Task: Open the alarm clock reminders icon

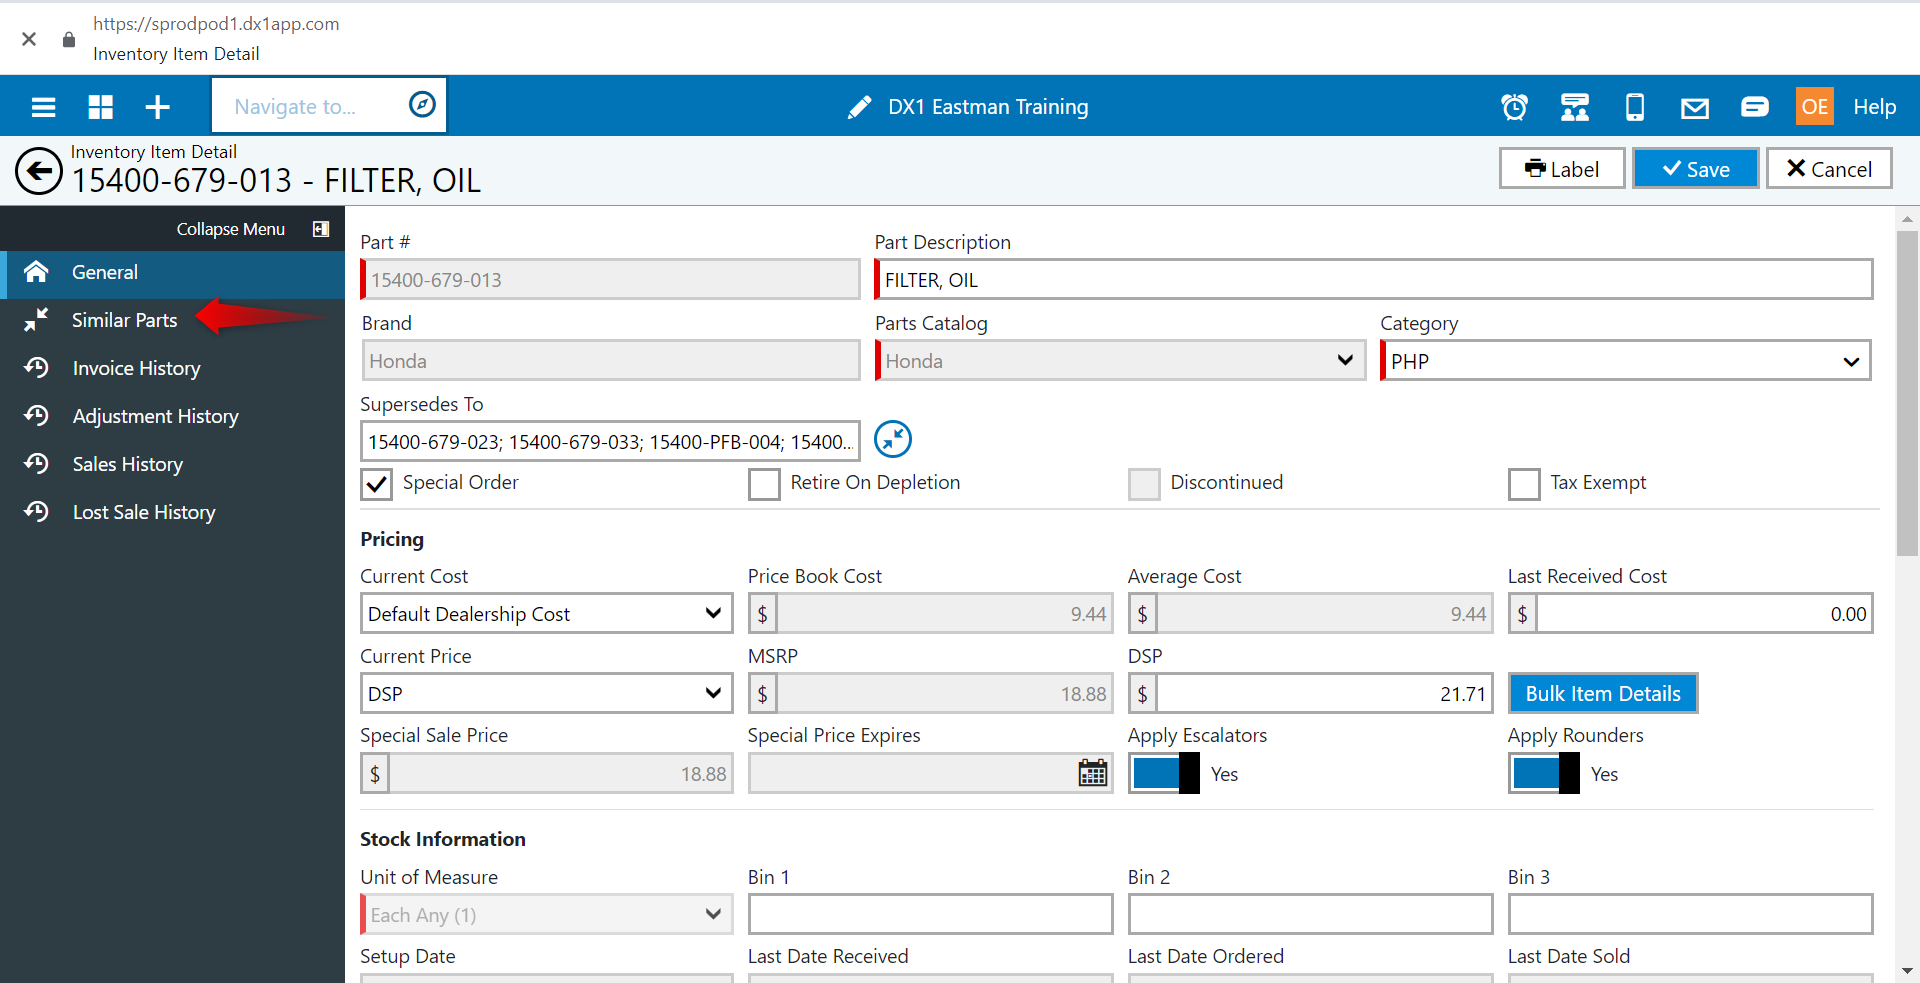Action: pyautogui.click(x=1514, y=107)
